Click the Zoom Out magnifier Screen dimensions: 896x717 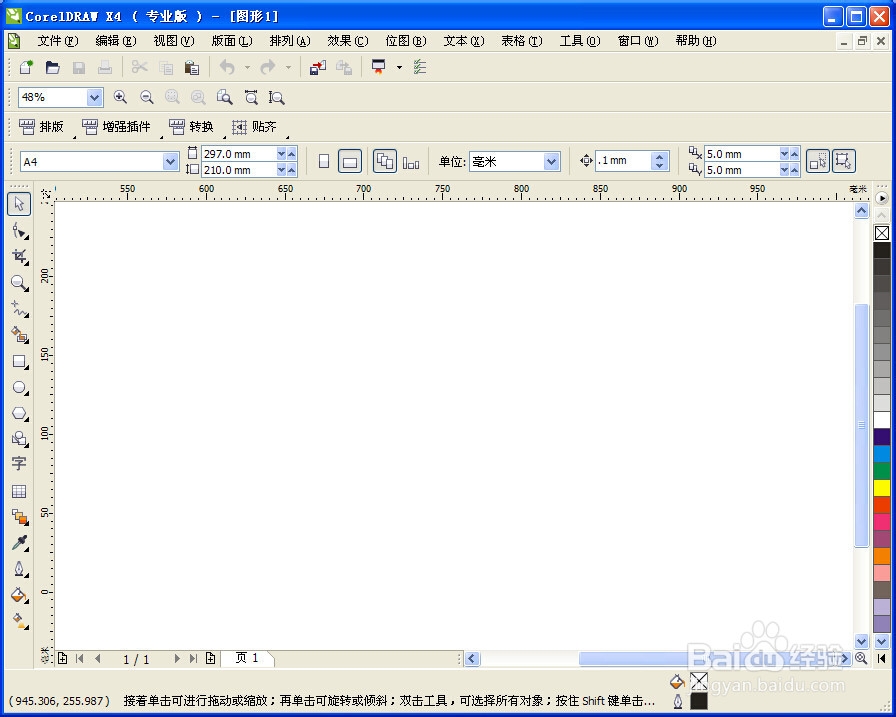147,97
